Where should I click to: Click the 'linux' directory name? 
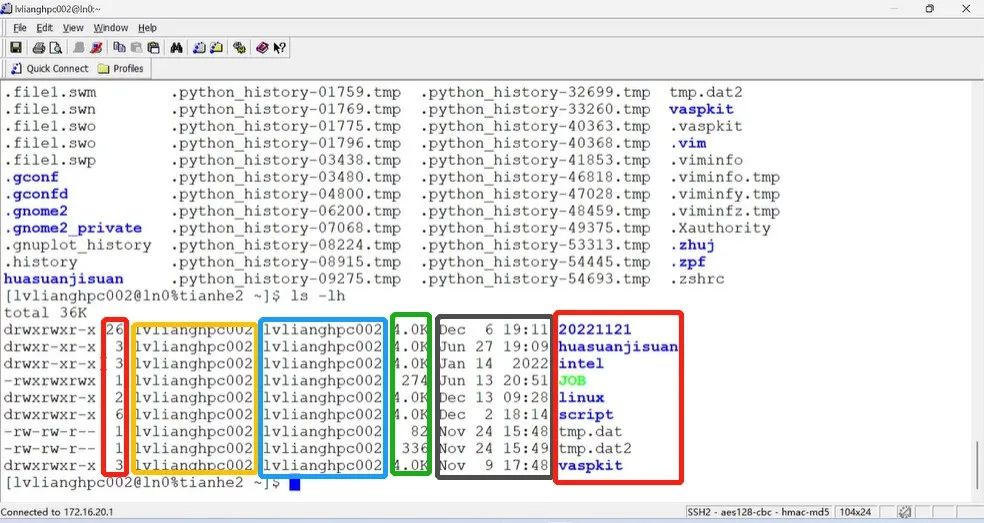[x=581, y=397]
